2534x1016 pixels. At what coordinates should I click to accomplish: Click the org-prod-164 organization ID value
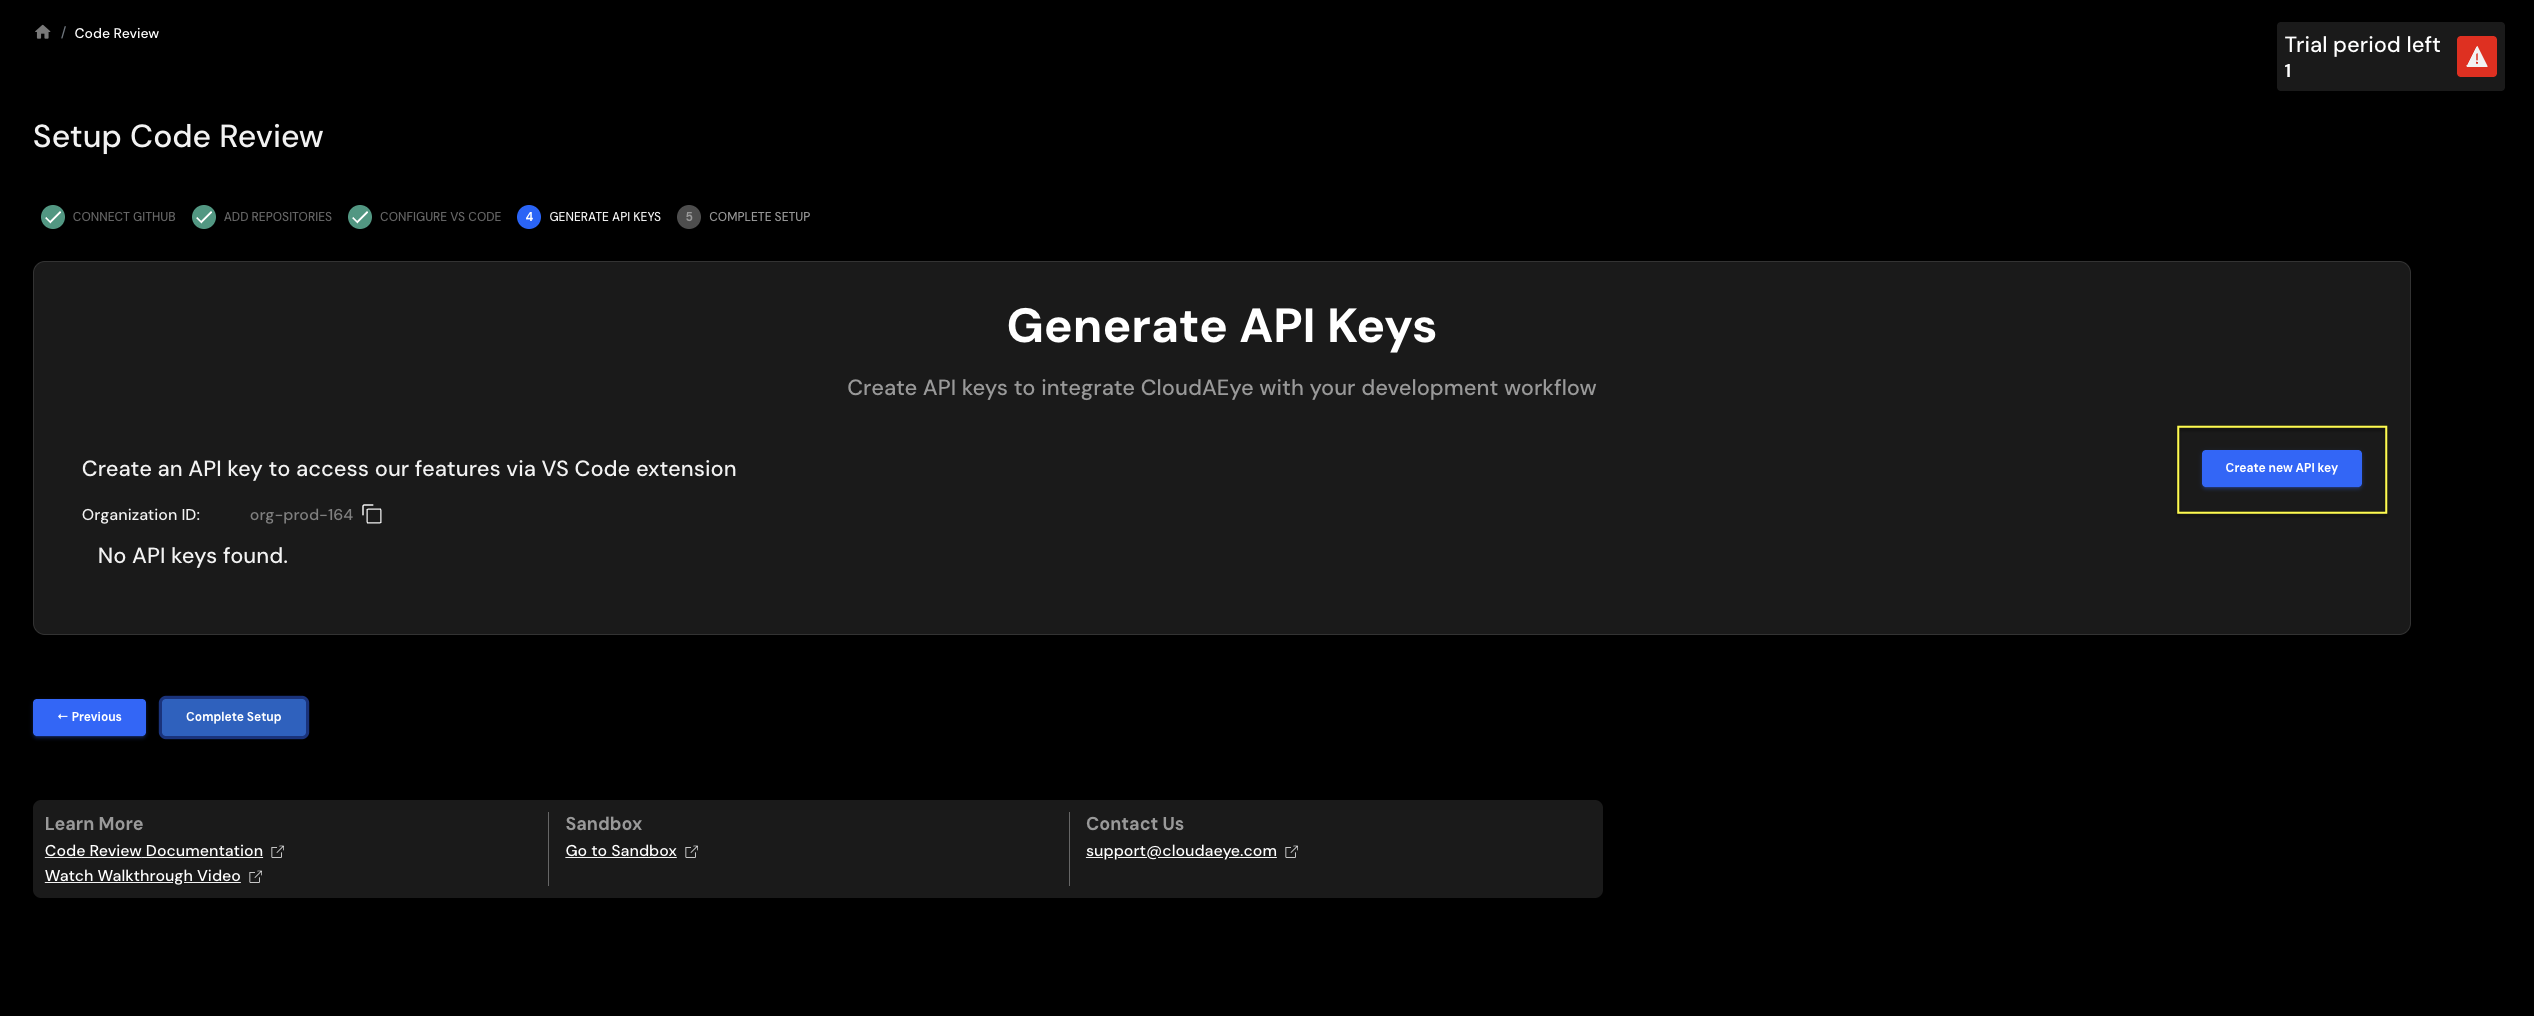pos(301,515)
